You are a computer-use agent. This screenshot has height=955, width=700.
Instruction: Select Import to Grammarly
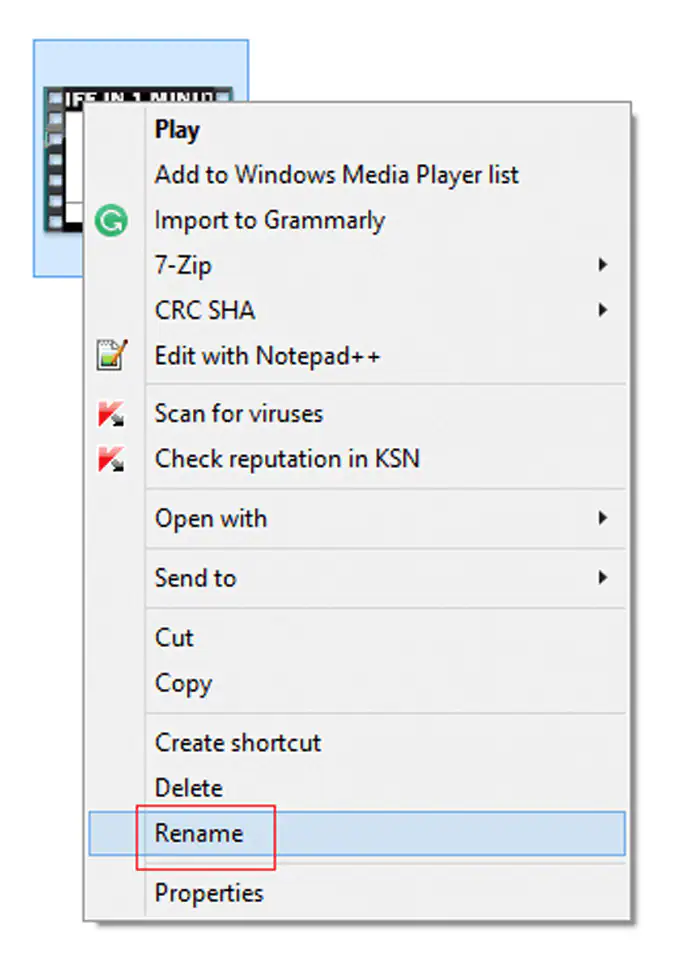269,220
